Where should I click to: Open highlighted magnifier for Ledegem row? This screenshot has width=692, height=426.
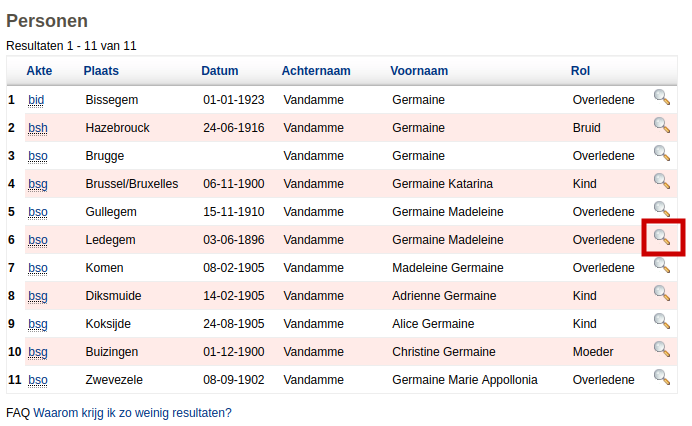tap(661, 237)
